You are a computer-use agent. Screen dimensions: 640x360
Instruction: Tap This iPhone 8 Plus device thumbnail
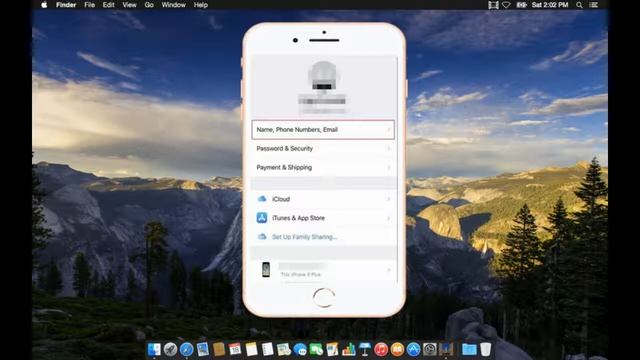pyautogui.click(x=266, y=270)
